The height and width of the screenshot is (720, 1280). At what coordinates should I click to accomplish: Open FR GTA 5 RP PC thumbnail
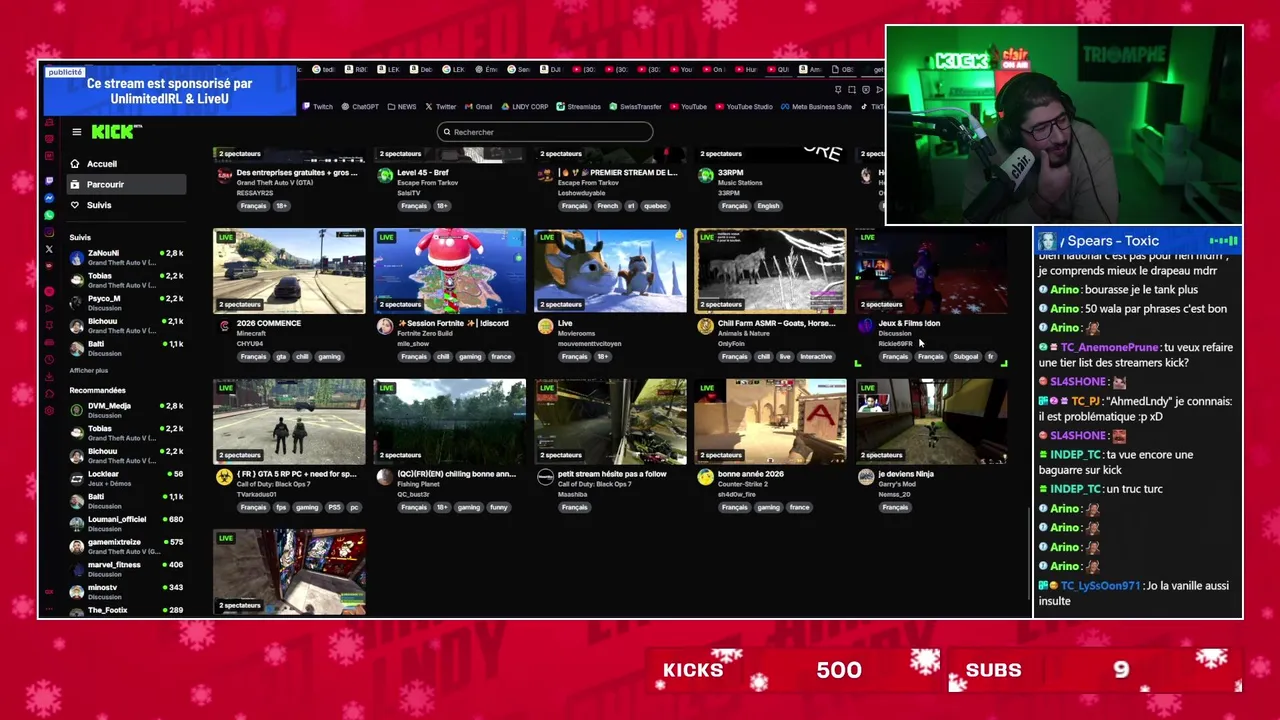pos(289,422)
